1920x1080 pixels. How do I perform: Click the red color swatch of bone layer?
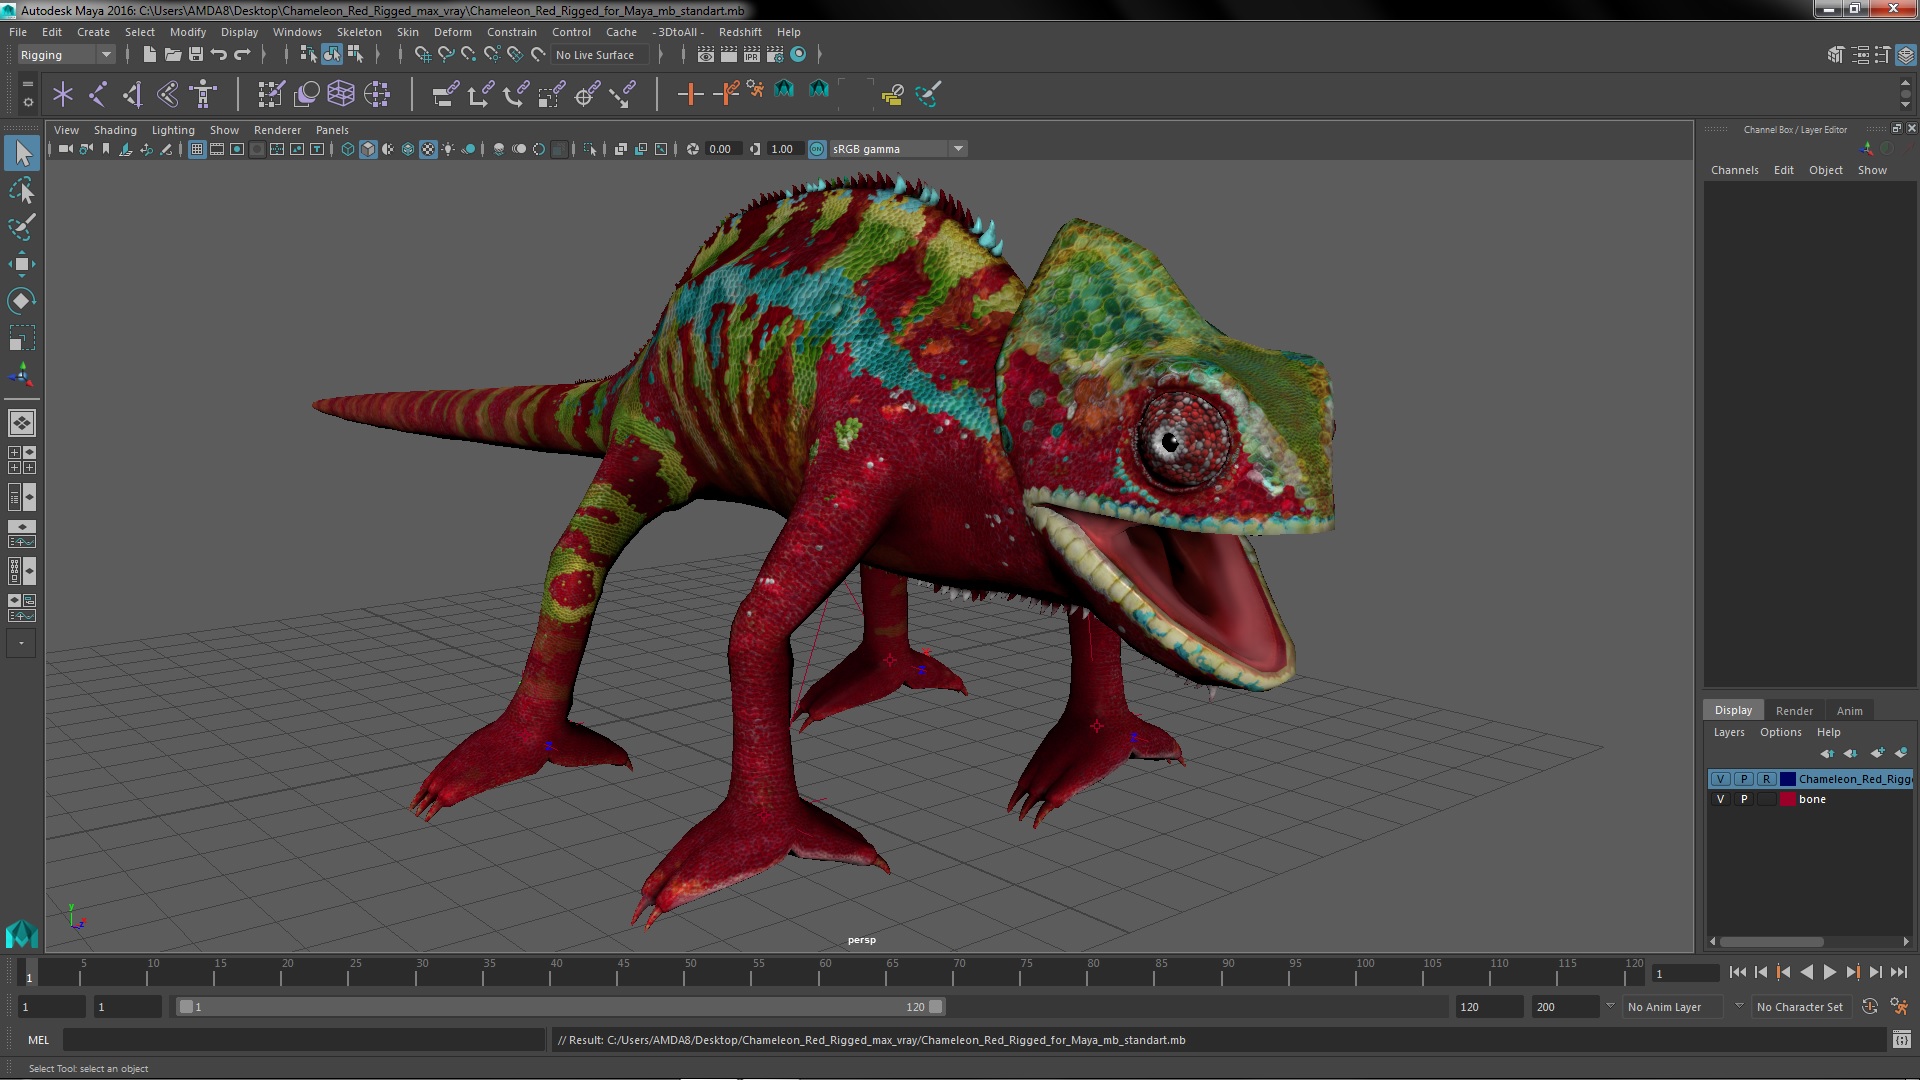click(x=1788, y=799)
